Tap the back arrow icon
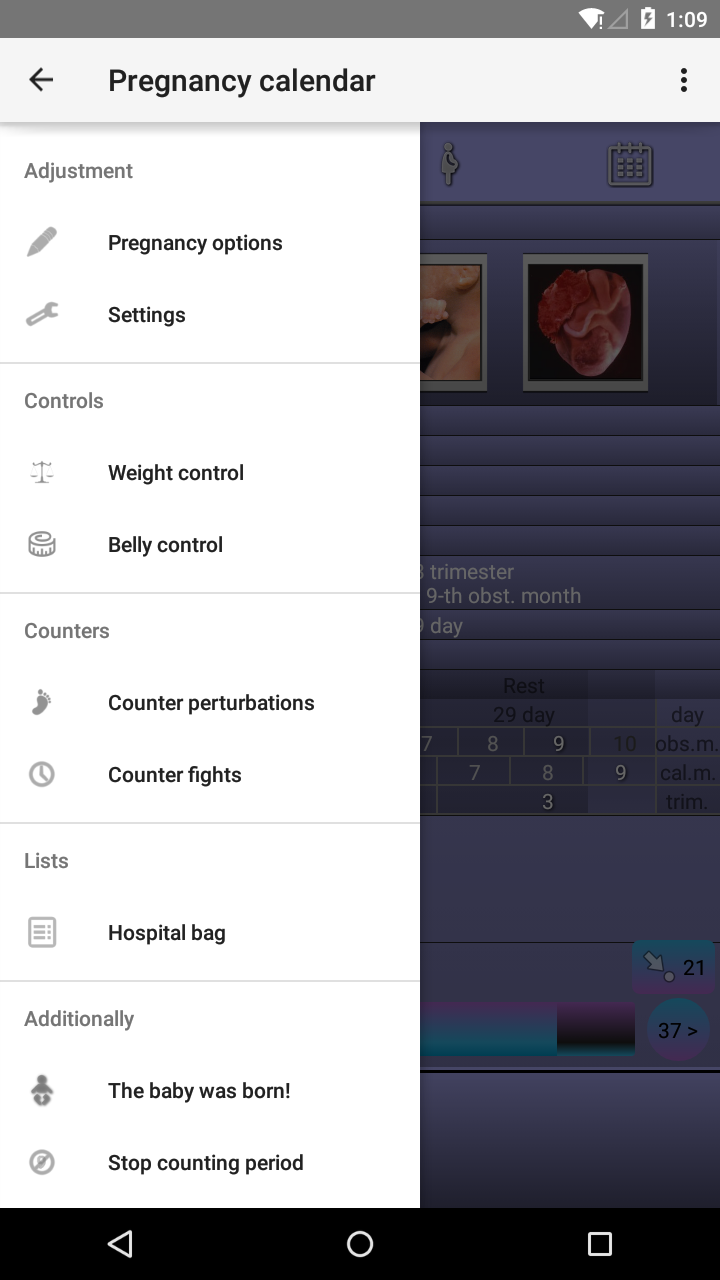 (41, 80)
